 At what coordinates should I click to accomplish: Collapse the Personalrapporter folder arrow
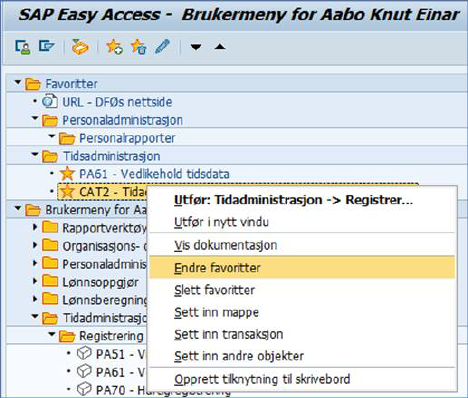pyautogui.click(x=52, y=136)
